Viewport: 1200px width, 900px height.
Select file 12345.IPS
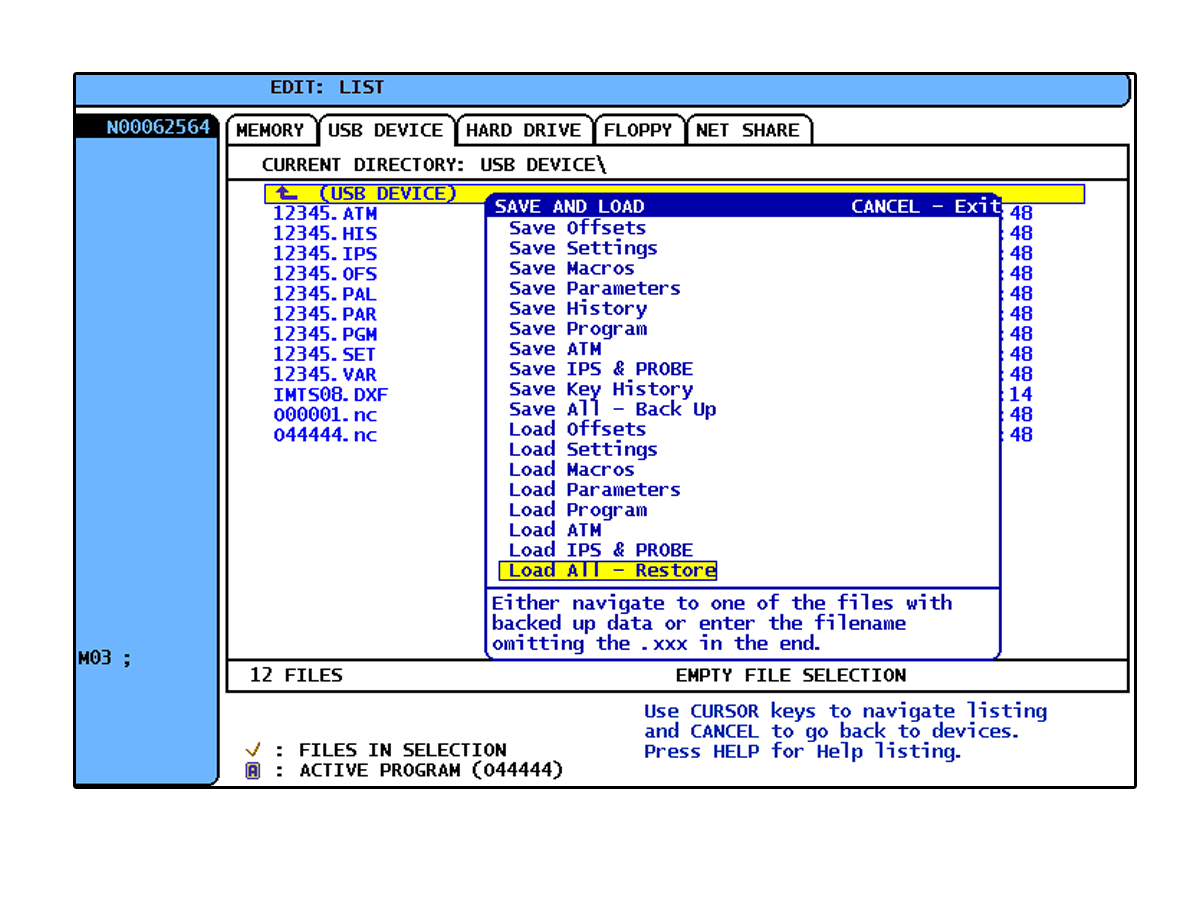[x=325, y=254]
